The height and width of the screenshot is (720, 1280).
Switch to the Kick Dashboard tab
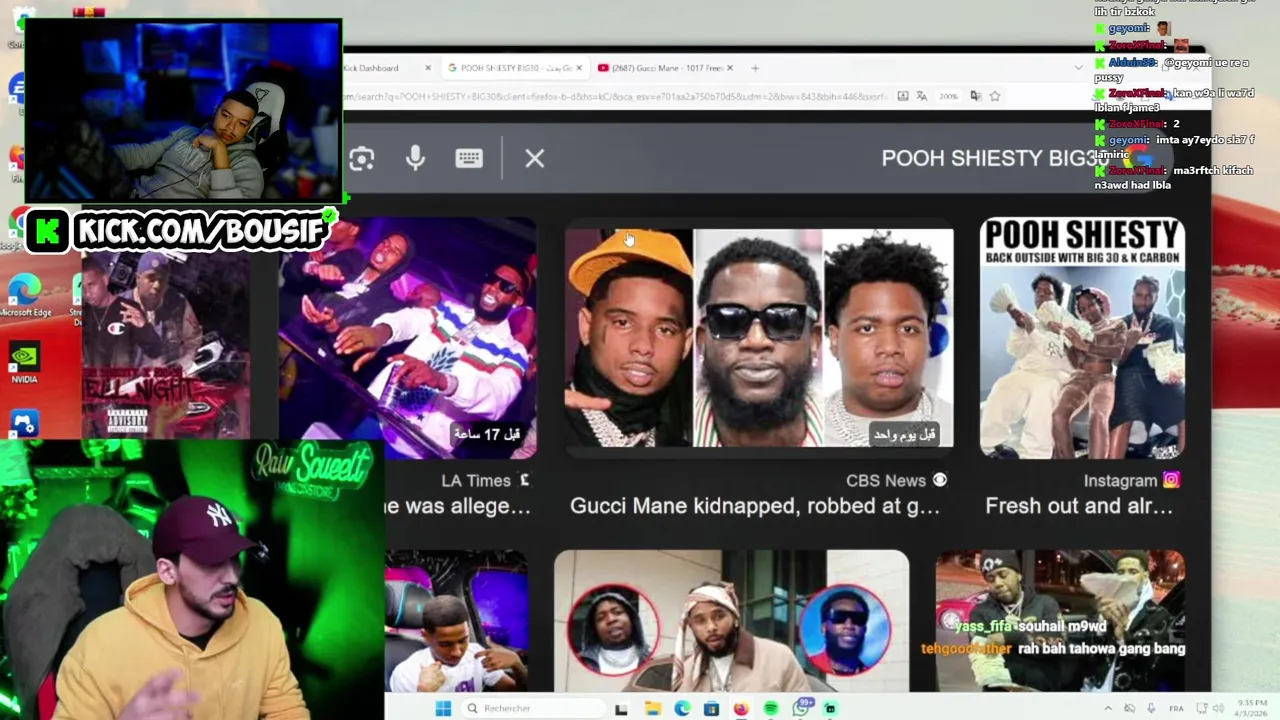[380, 68]
